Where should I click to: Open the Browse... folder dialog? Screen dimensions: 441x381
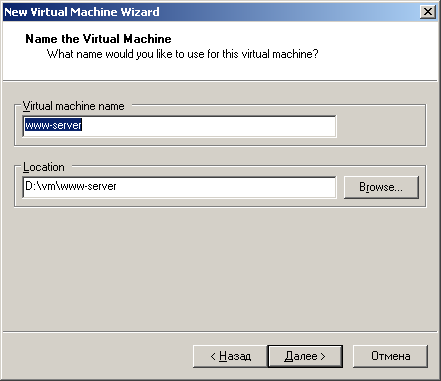(381, 187)
